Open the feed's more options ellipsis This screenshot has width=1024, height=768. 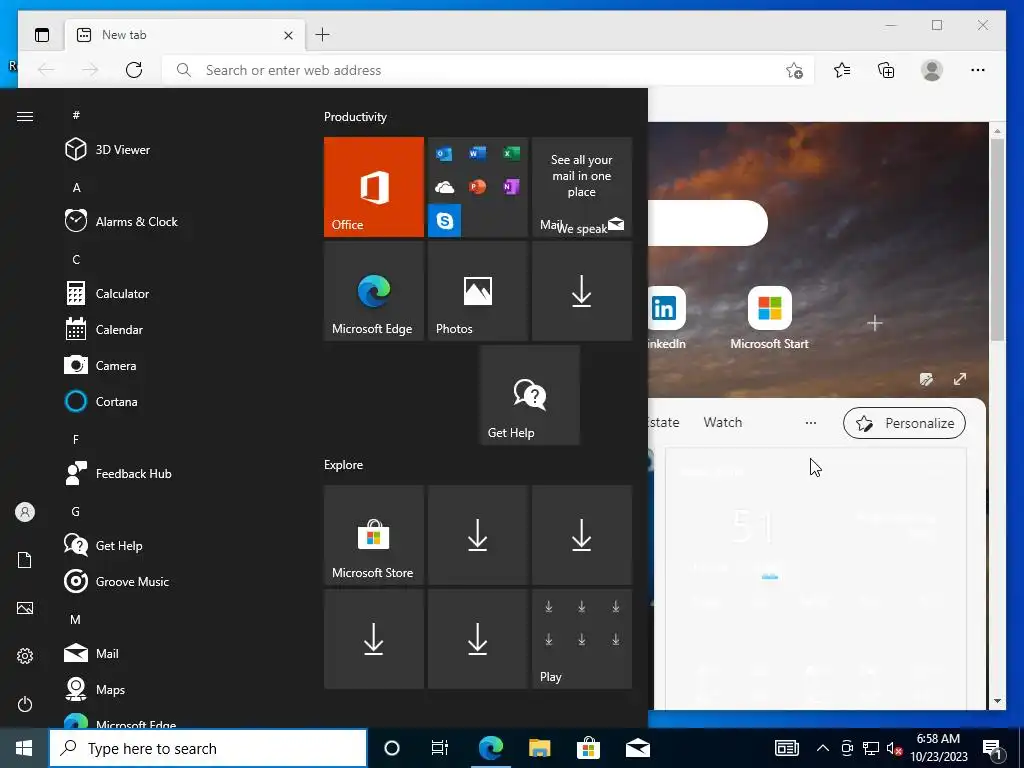tap(810, 423)
